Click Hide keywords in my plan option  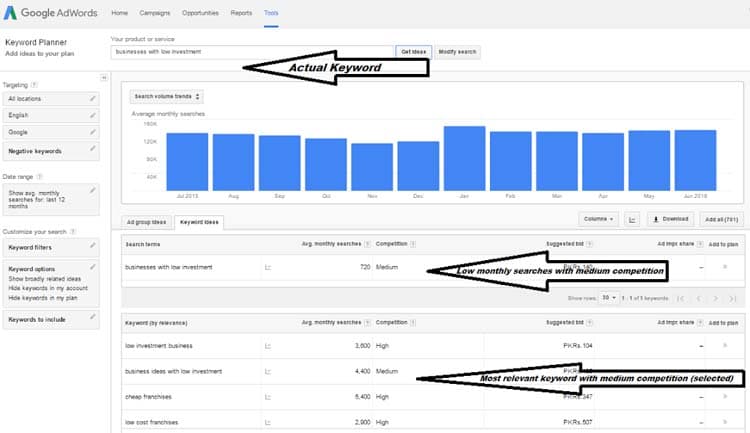[43, 298]
